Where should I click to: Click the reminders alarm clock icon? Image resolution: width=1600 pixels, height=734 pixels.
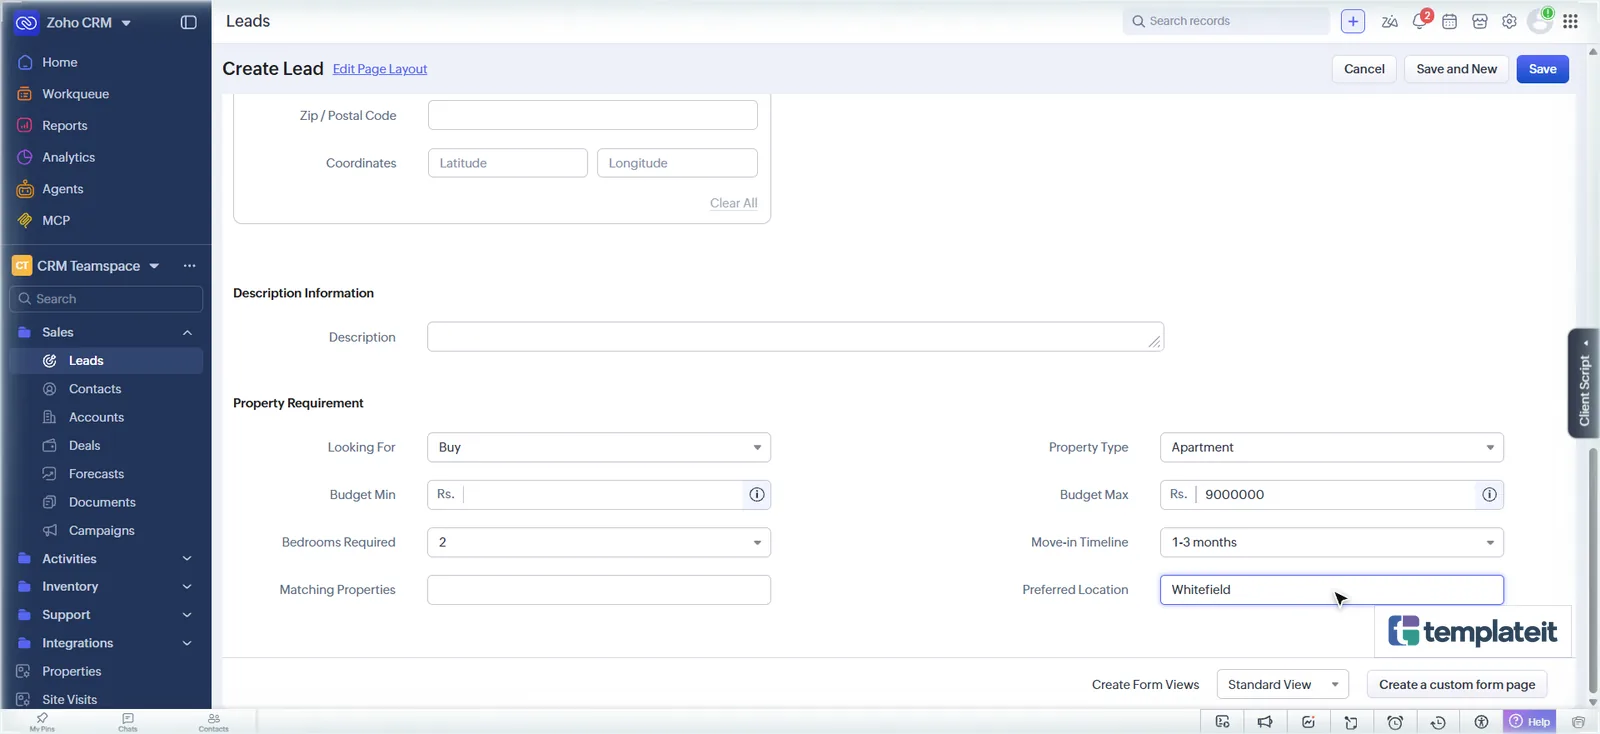(1395, 722)
